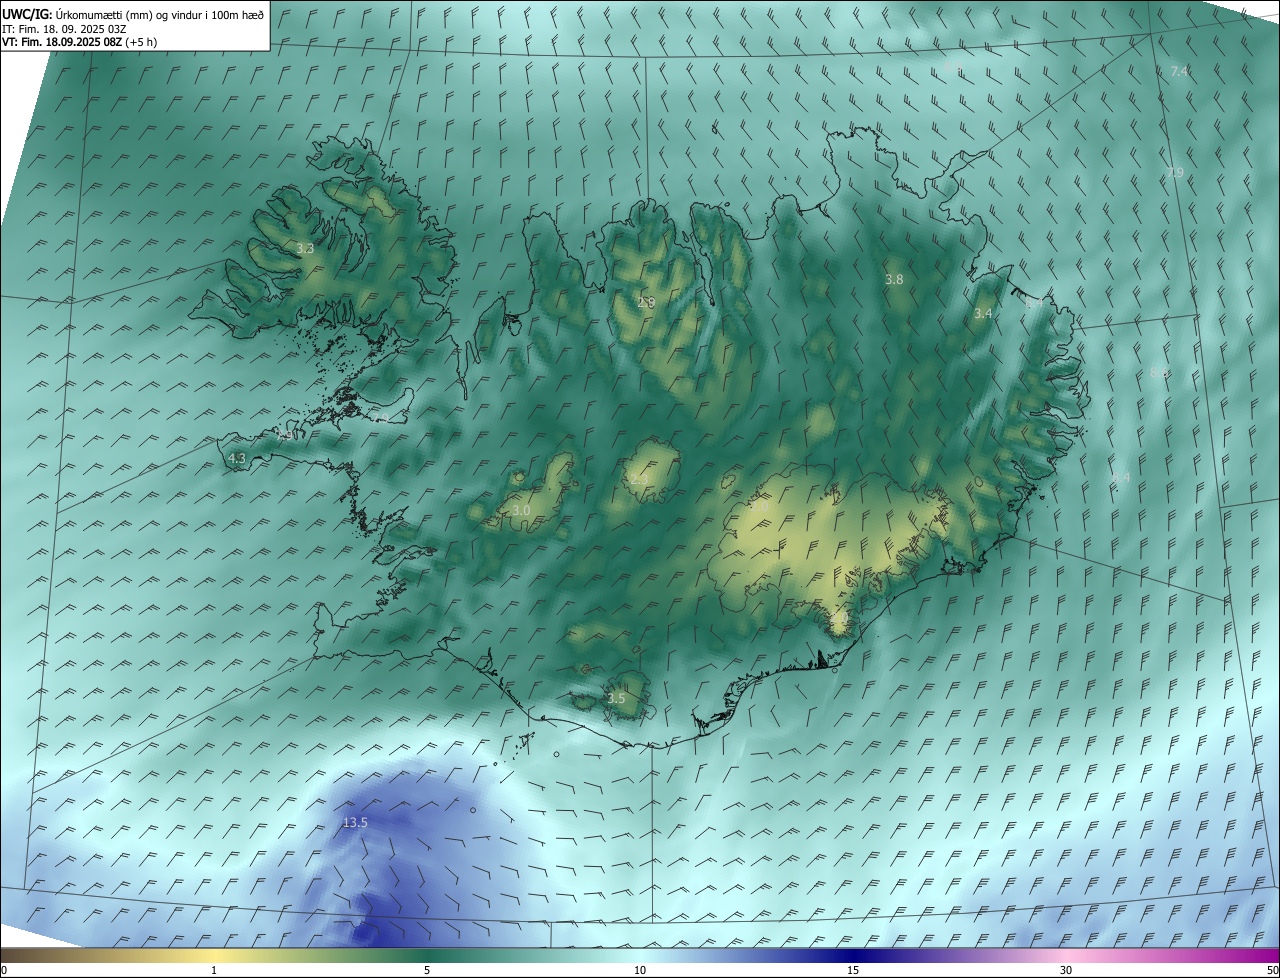Image resolution: width=1280 pixels, height=978 pixels.
Task: Click the colorbar tick label 30
Action: (x=1066, y=970)
